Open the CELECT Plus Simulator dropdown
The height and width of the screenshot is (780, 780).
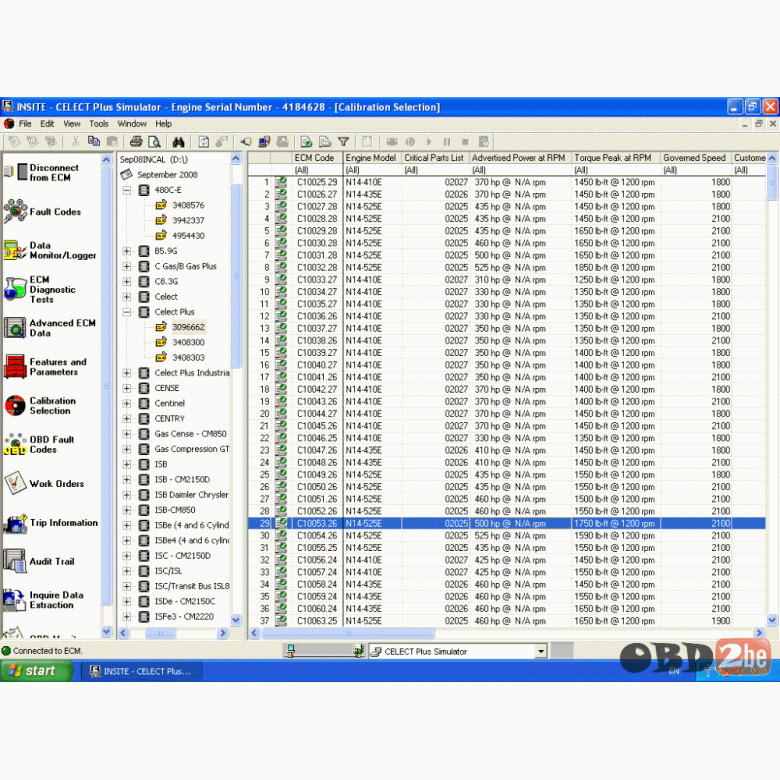(541, 651)
